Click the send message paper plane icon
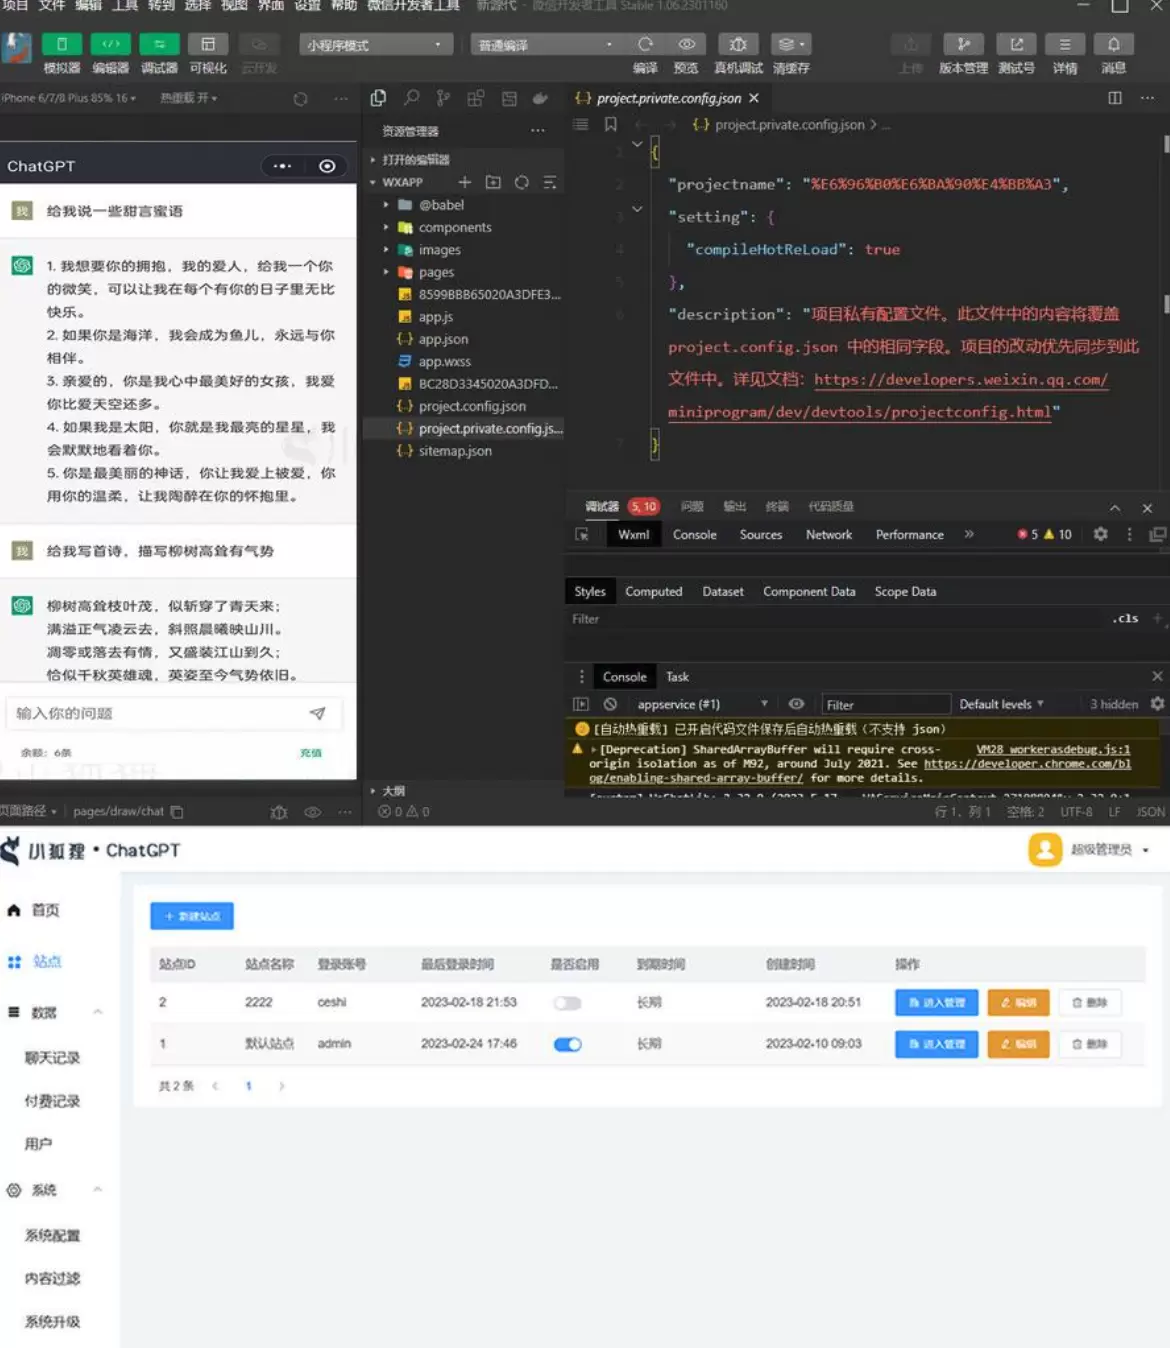This screenshot has width=1170, height=1348. click(x=318, y=713)
